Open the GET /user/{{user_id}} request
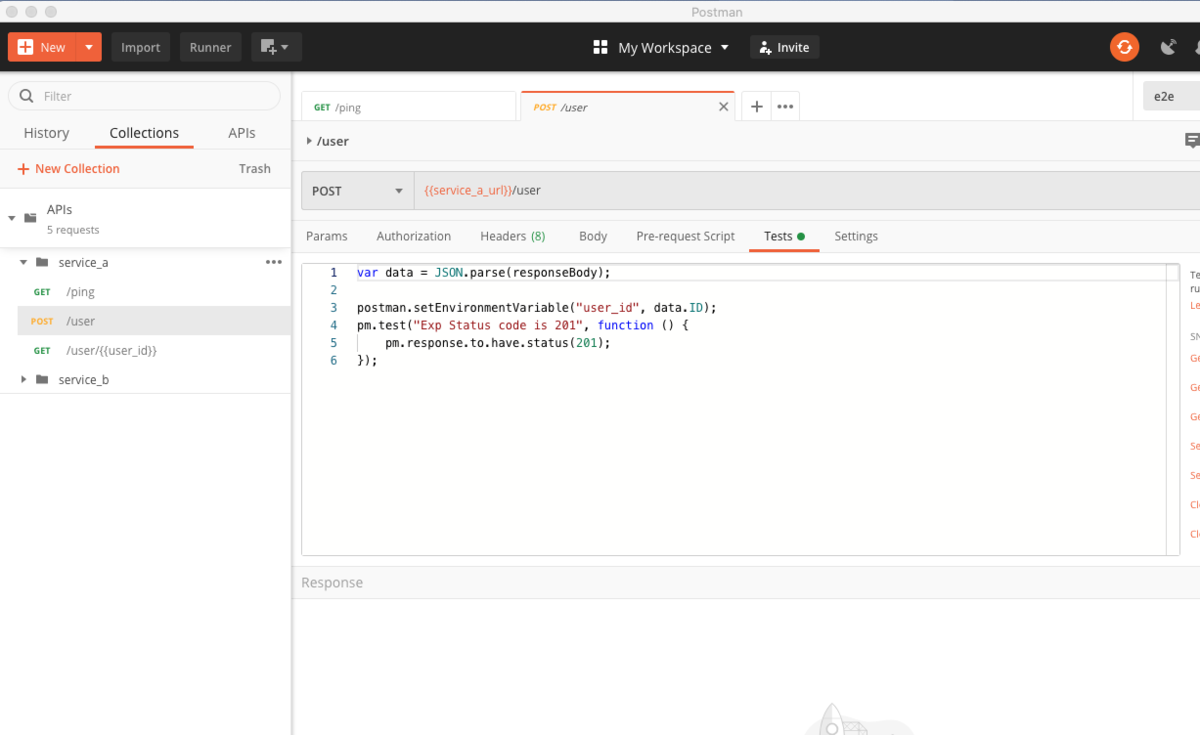The width and height of the screenshot is (1200, 735). (154, 351)
